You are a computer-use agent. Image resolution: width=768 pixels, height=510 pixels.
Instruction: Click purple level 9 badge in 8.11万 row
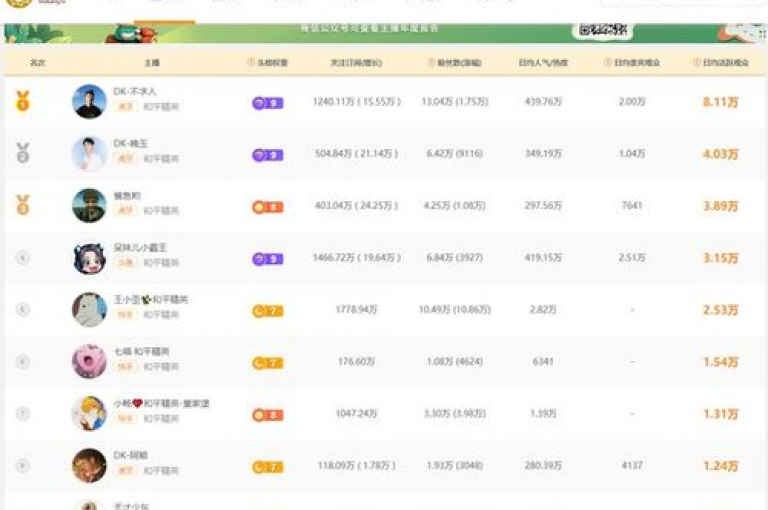pos(267,103)
